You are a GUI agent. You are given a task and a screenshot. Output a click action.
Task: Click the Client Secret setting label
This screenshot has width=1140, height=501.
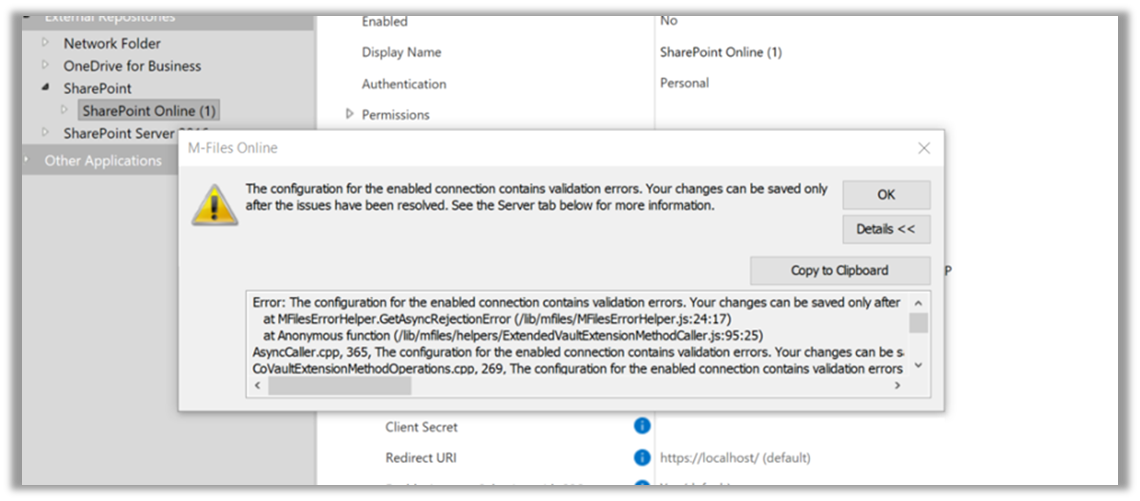tap(422, 427)
